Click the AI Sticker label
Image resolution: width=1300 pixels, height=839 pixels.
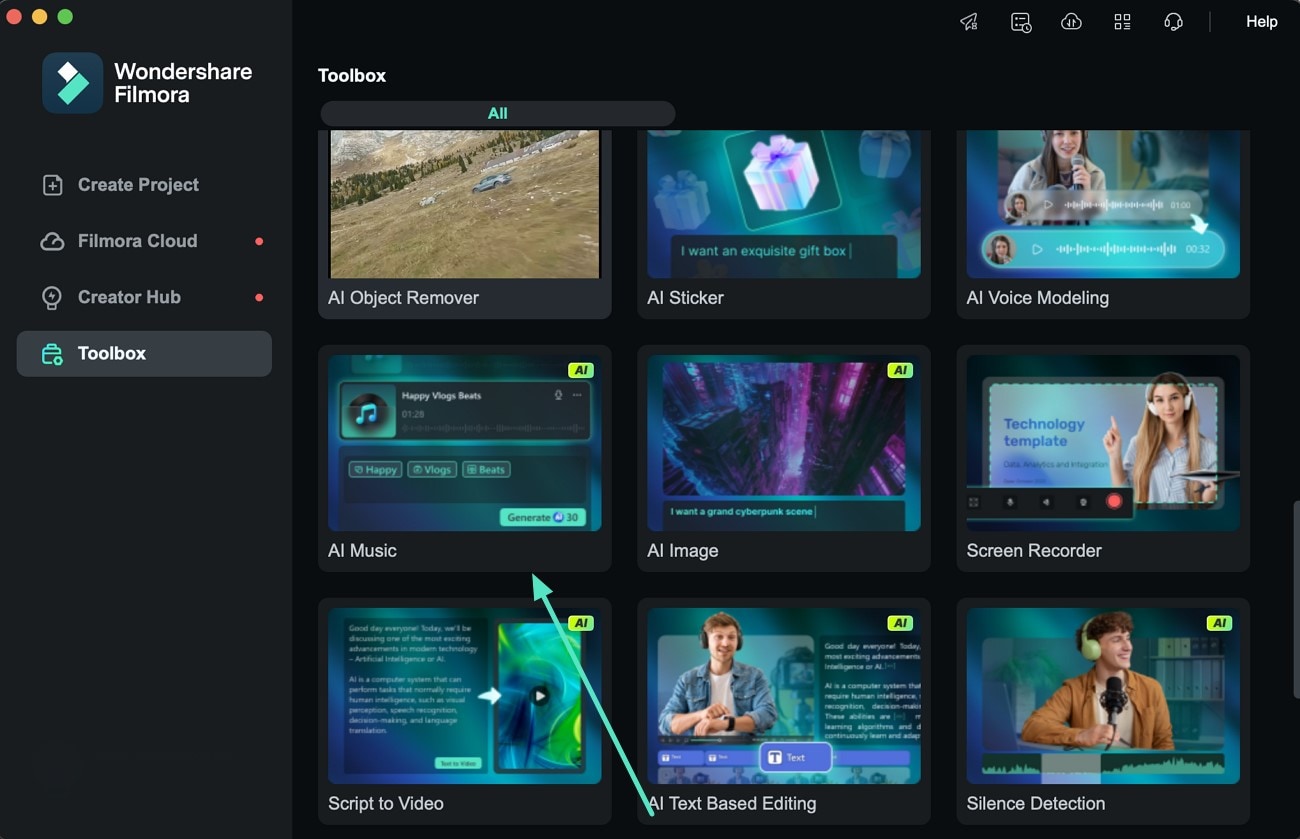(685, 298)
